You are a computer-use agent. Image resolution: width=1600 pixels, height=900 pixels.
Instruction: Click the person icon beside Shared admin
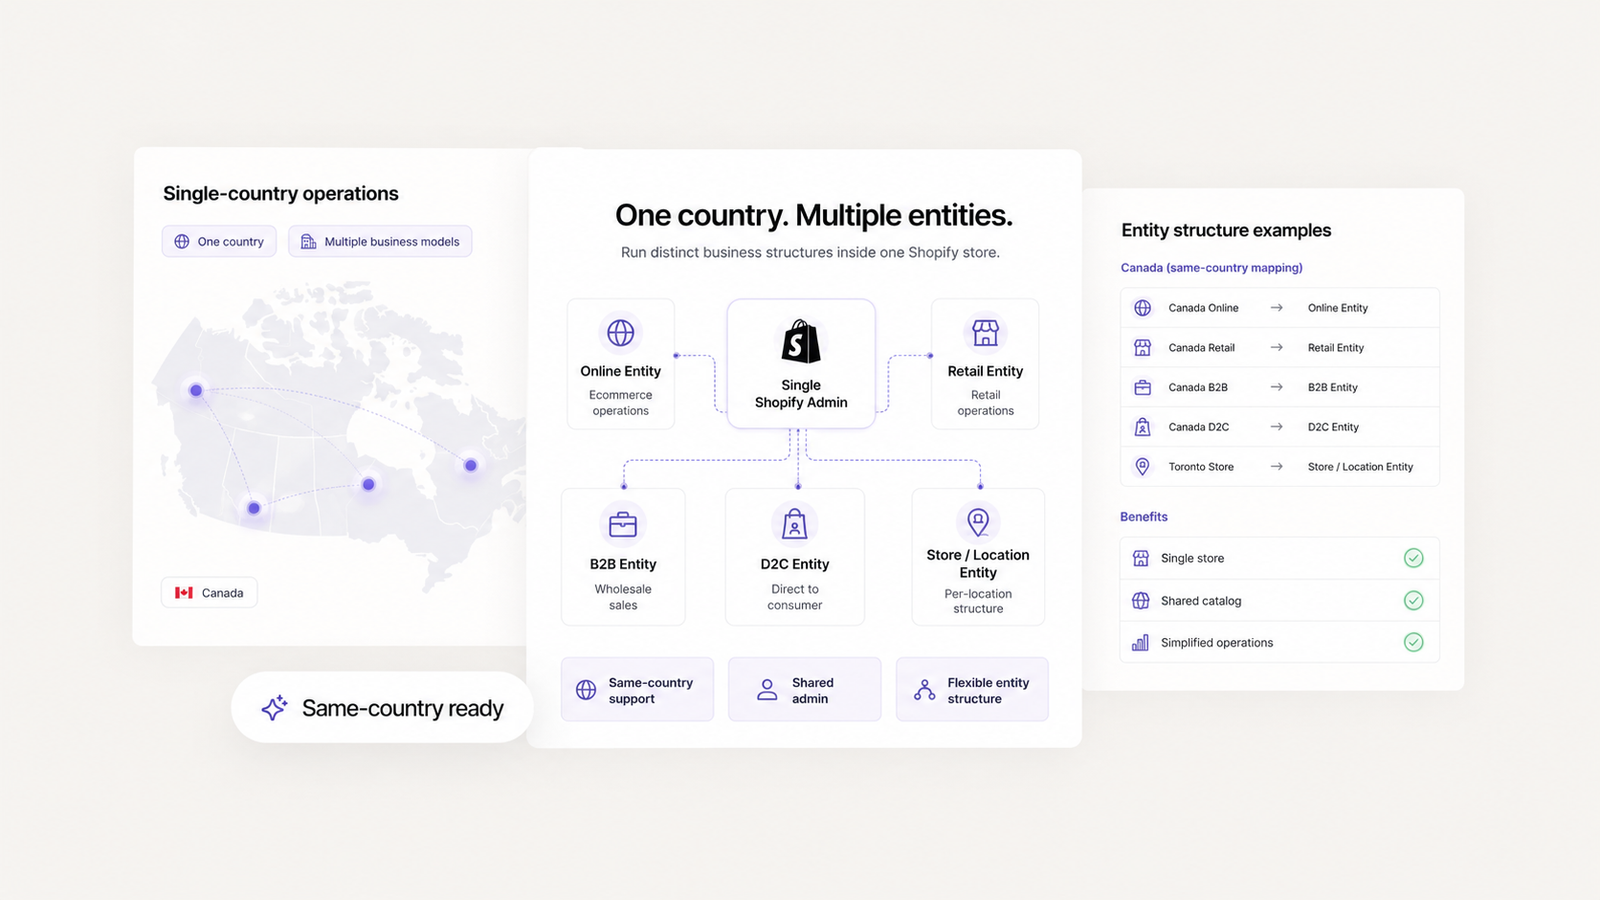[x=767, y=690]
